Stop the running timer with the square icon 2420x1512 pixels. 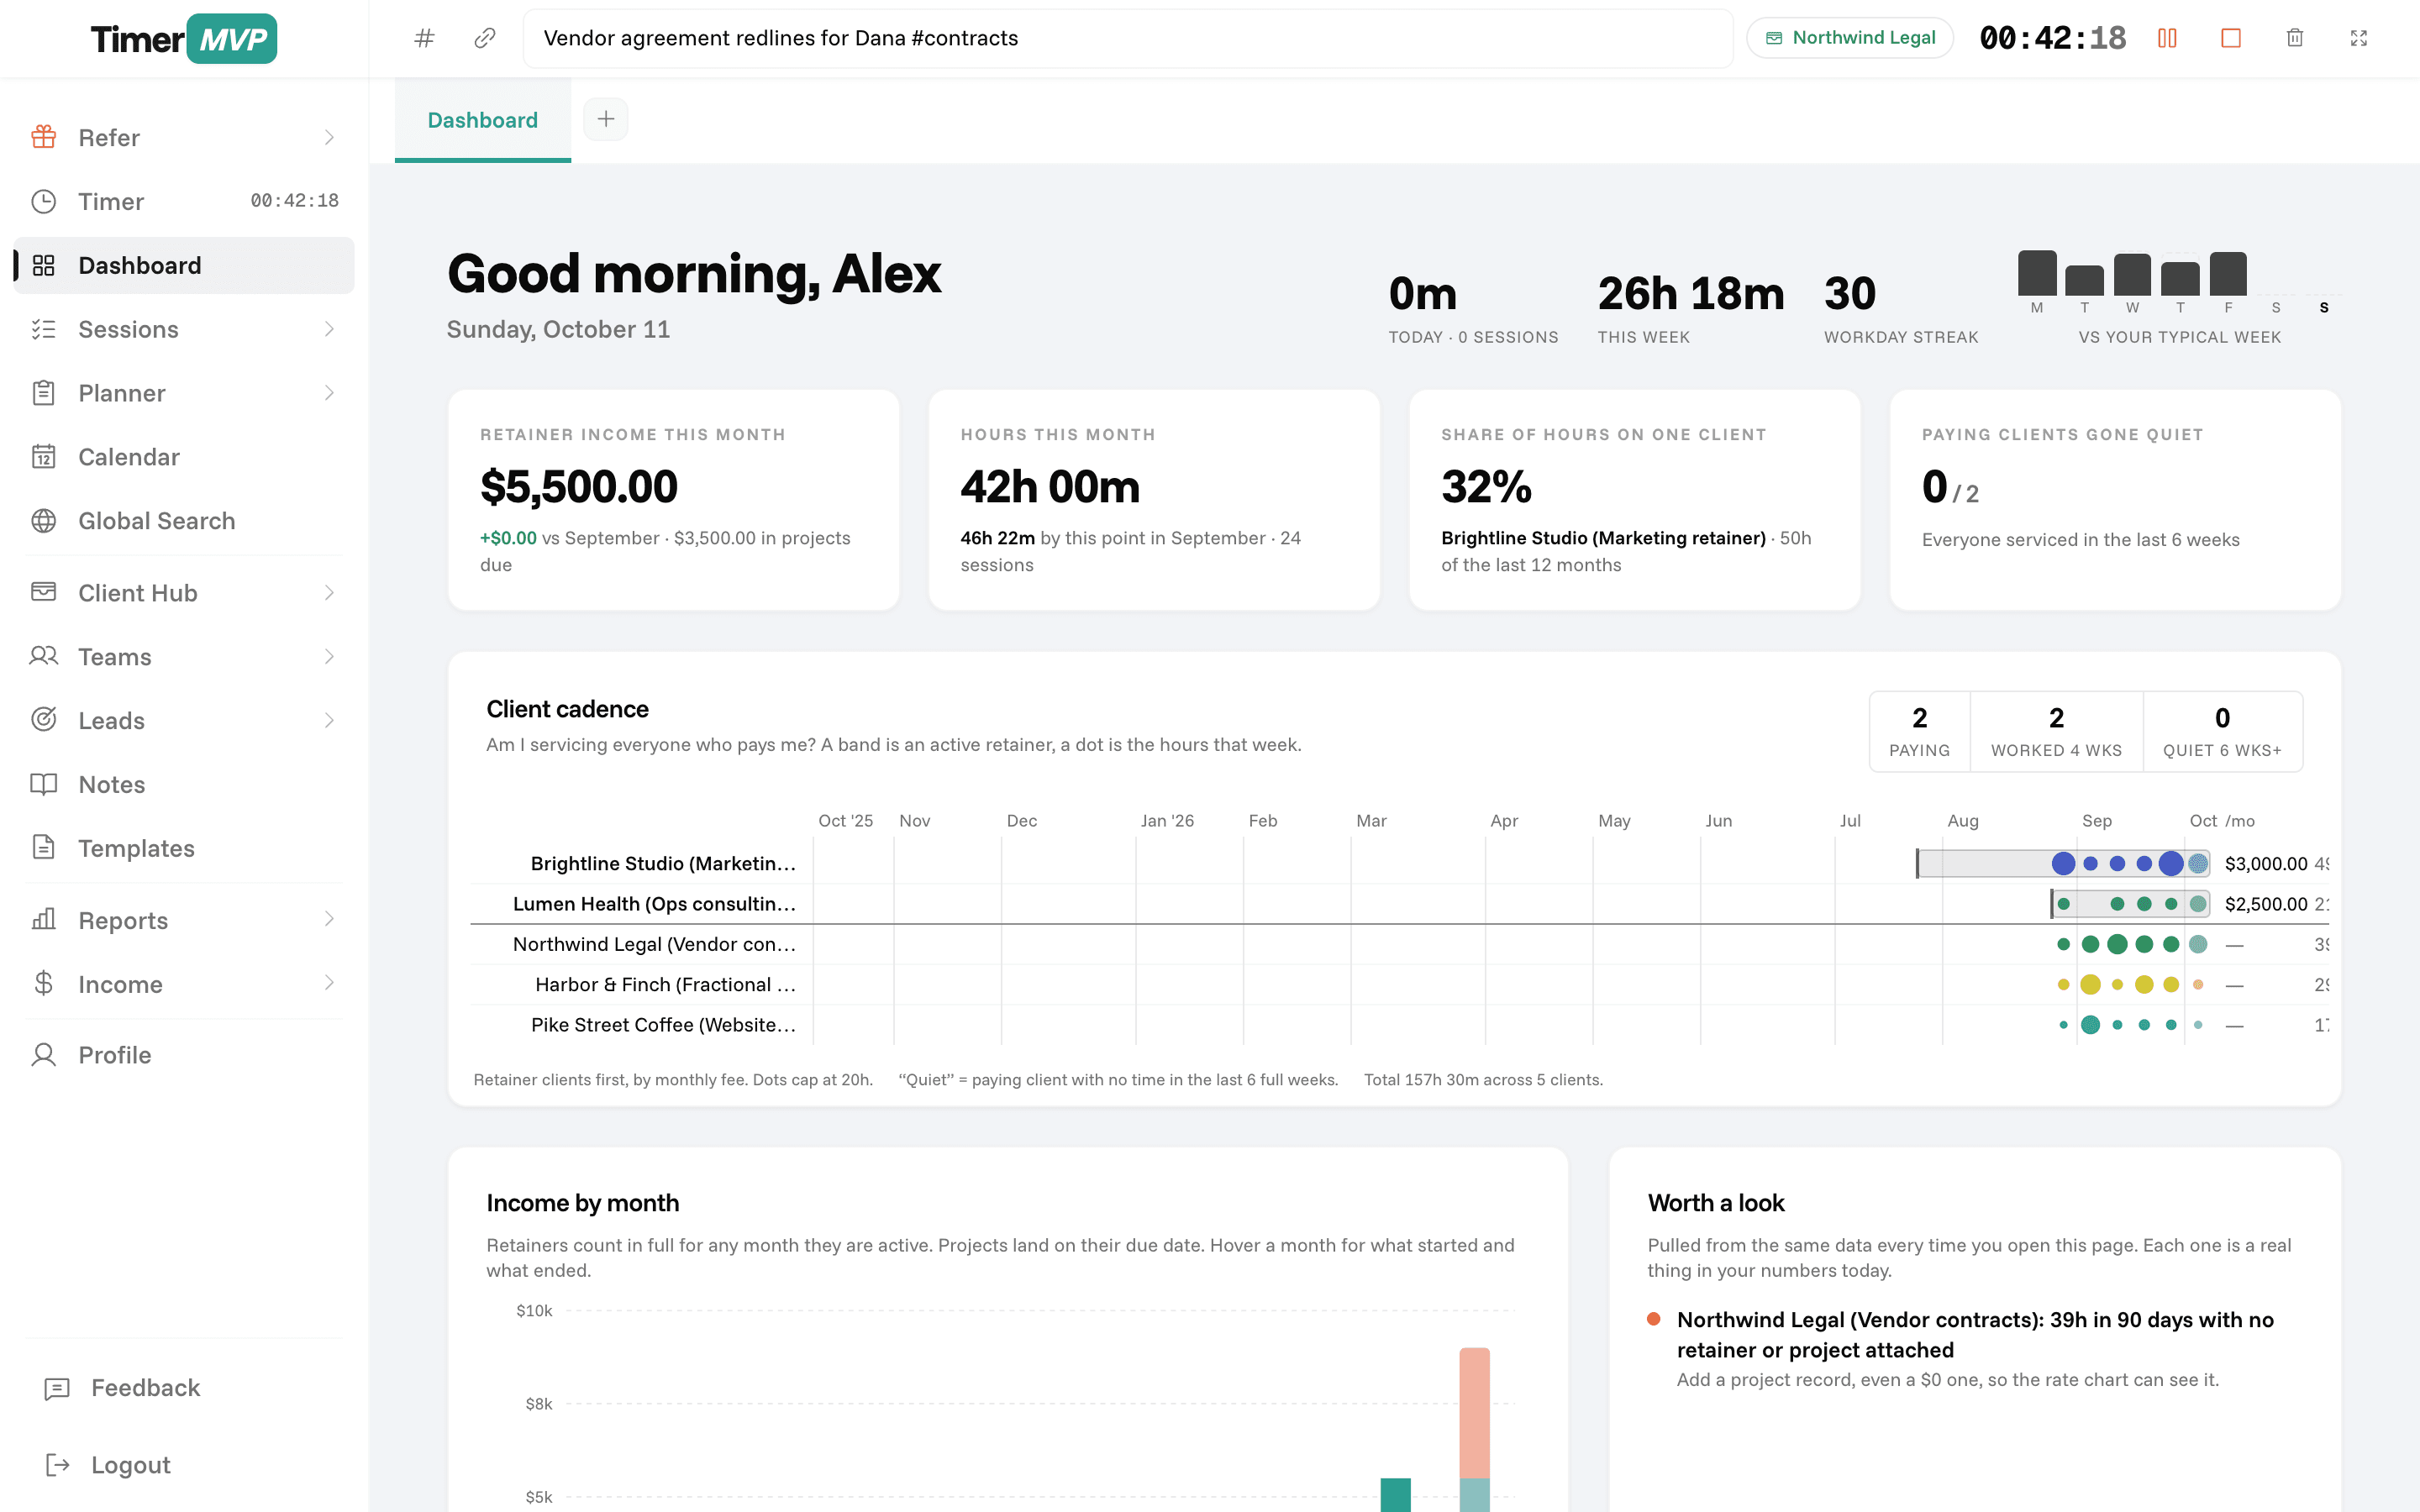pyautogui.click(x=2231, y=38)
